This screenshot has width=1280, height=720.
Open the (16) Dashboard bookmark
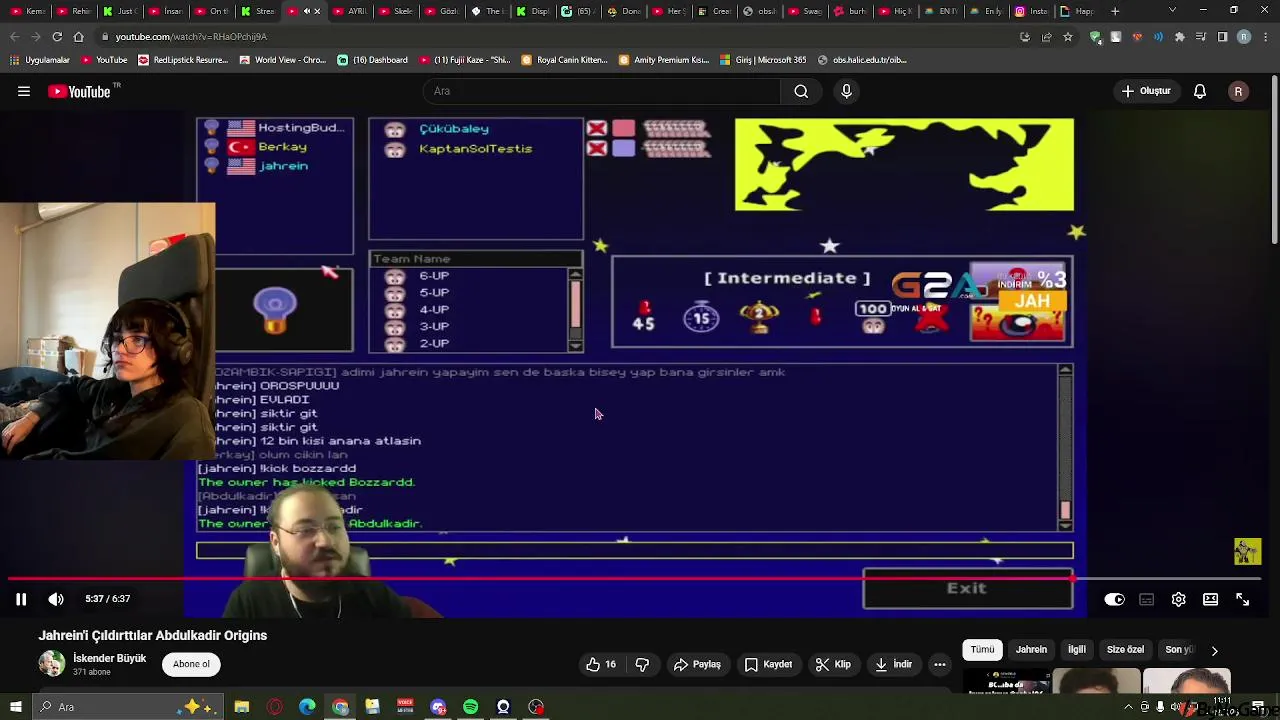click(372, 60)
